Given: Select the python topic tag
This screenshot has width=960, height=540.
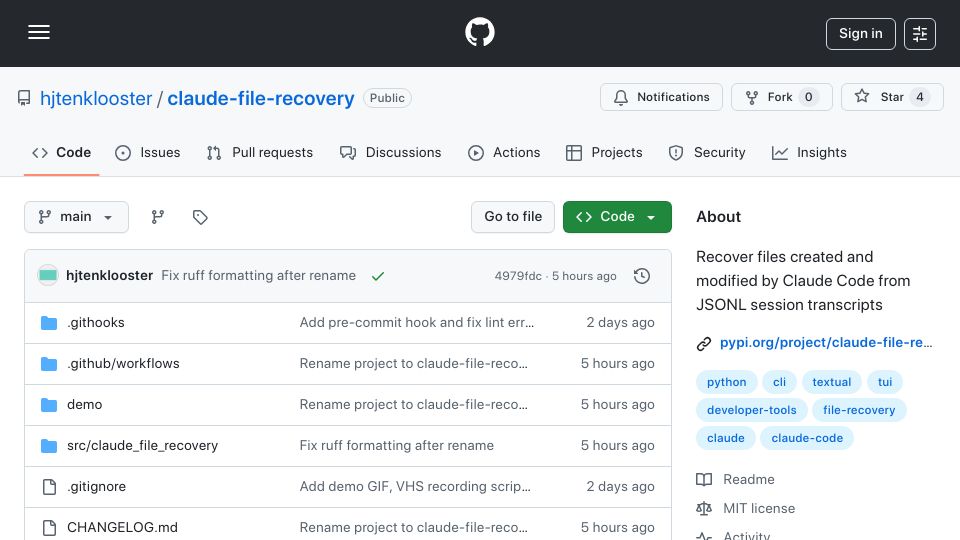Looking at the screenshot, I should coord(727,382).
